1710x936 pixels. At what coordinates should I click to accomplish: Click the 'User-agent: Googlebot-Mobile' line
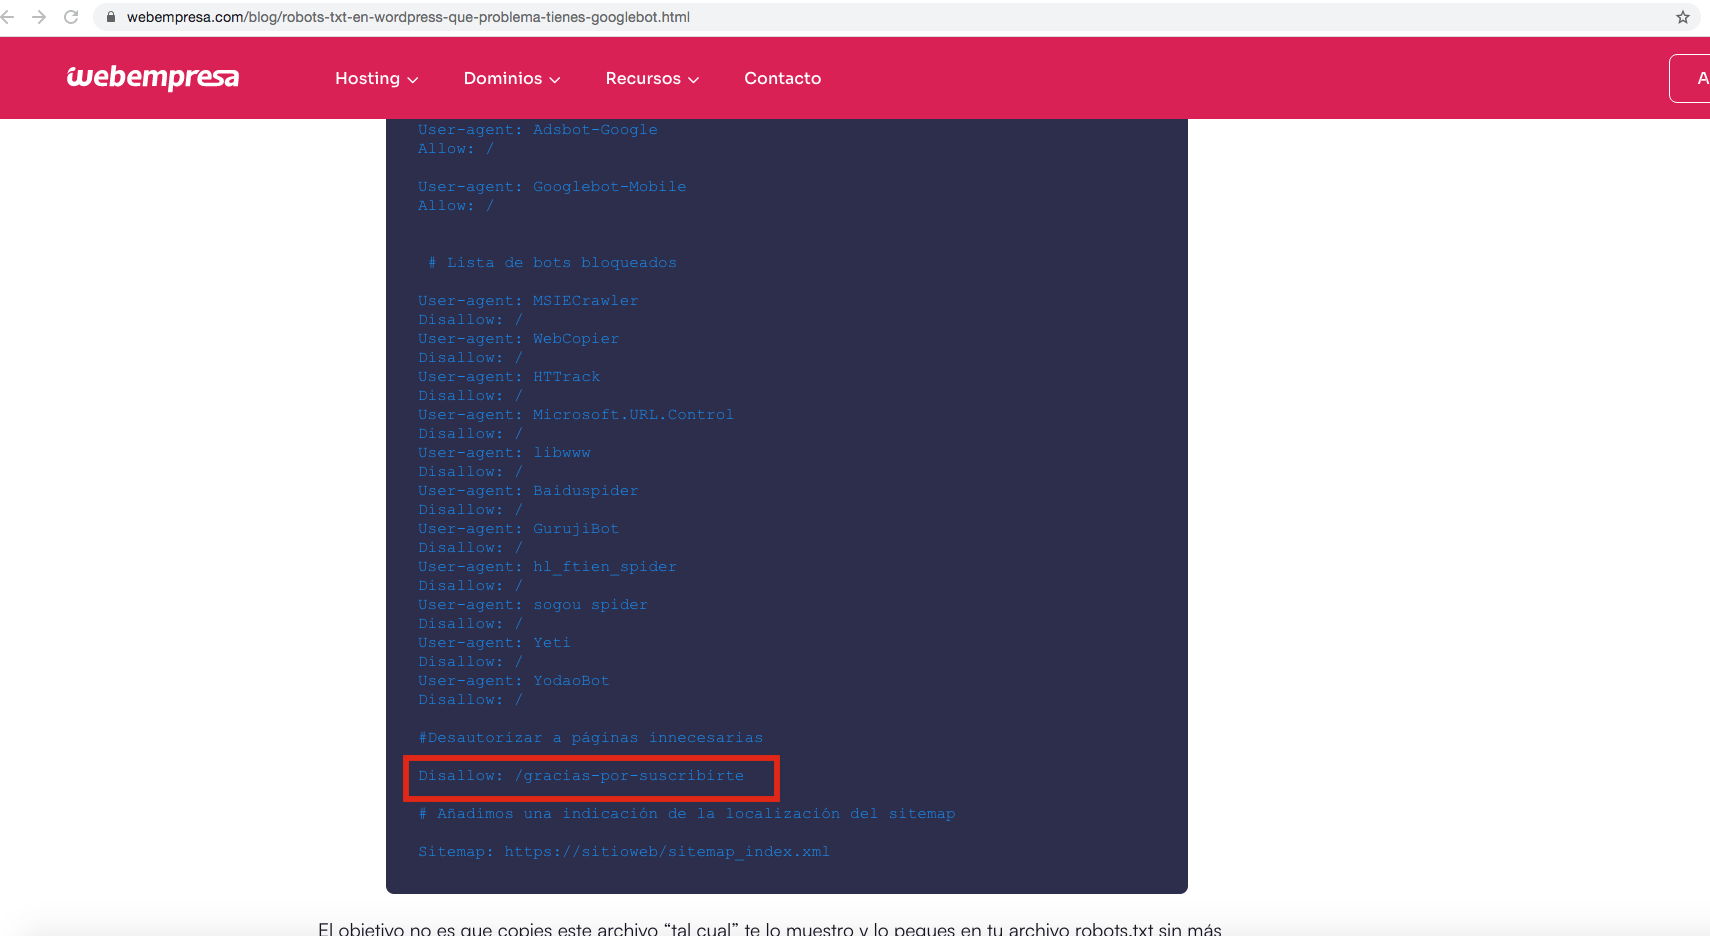click(x=552, y=187)
